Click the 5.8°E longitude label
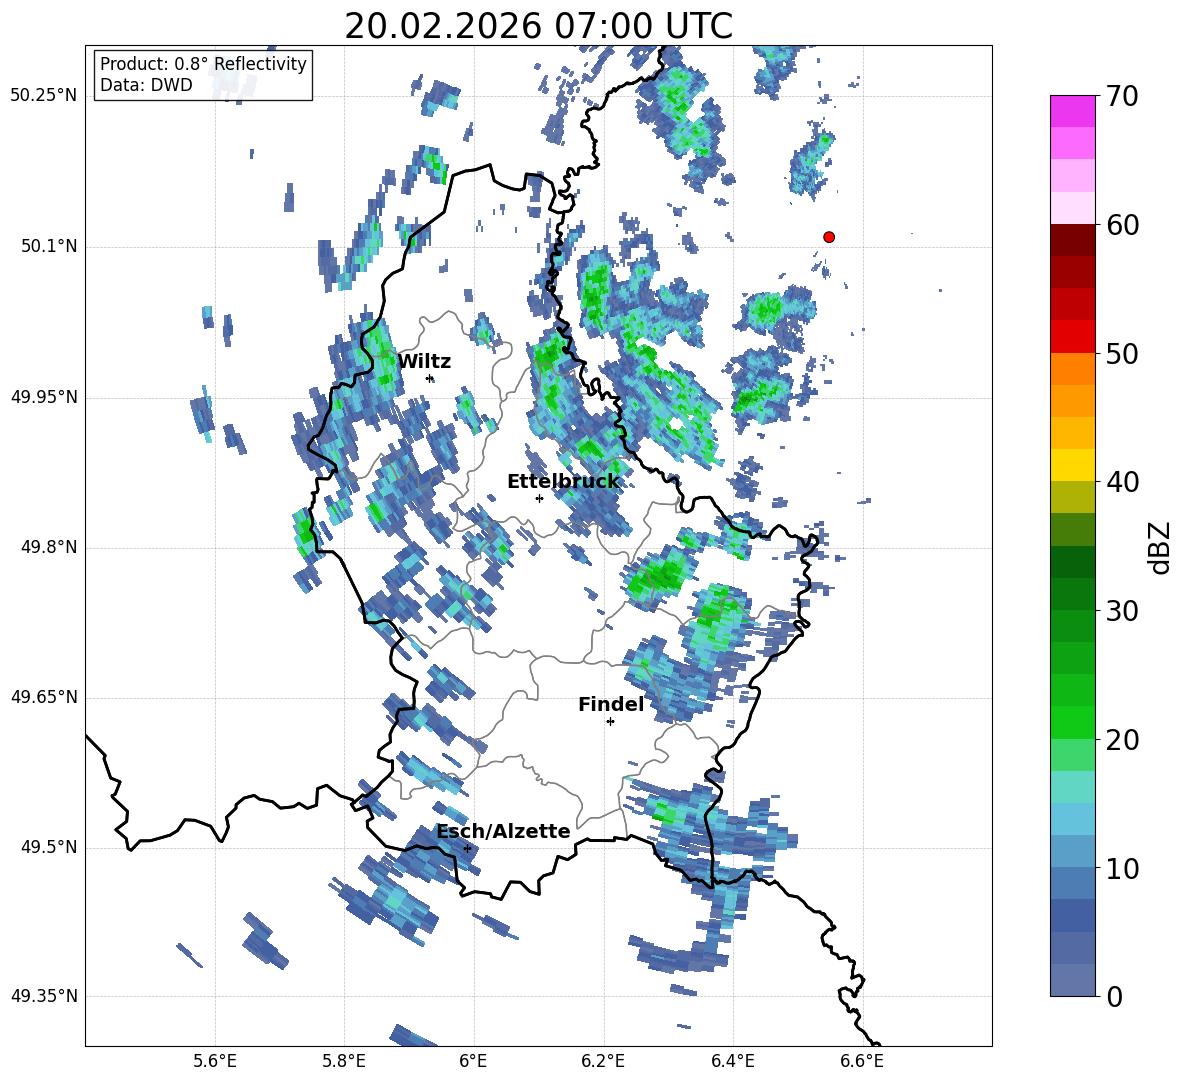This screenshot has height=1081, width=1184. point(344,1061)
